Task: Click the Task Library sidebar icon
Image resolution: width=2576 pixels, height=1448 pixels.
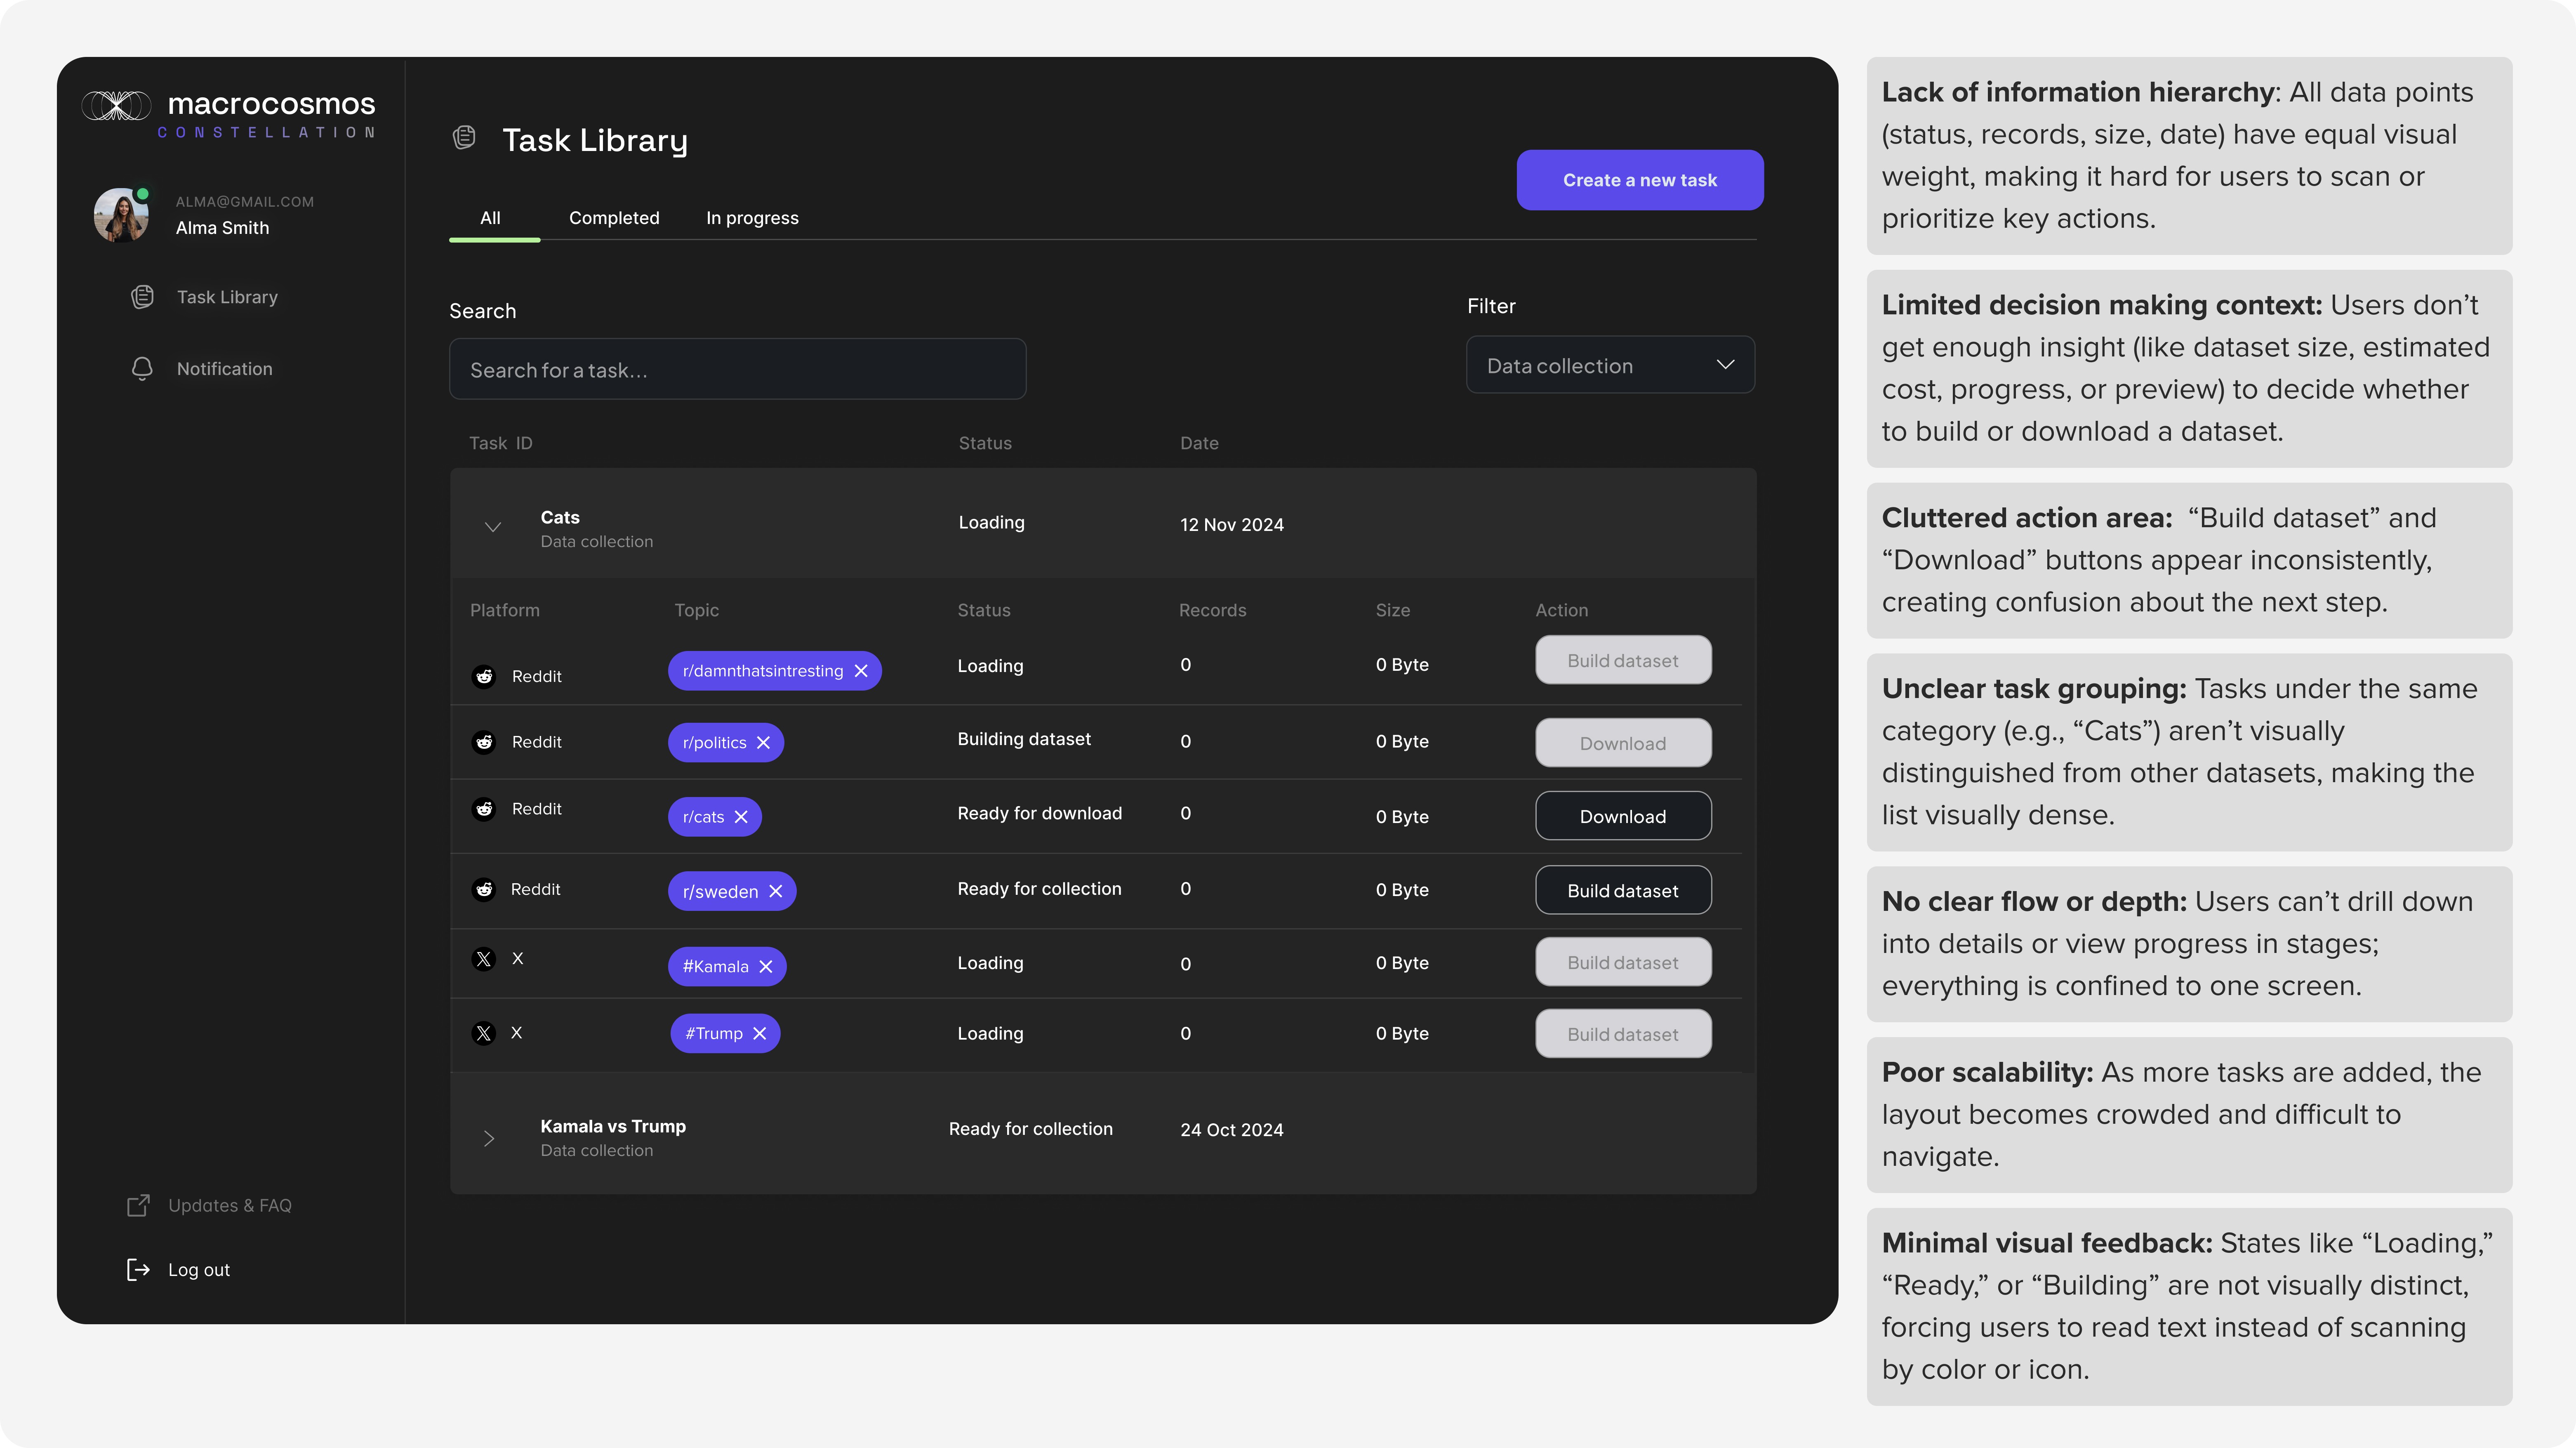Action: coord(142,297)
